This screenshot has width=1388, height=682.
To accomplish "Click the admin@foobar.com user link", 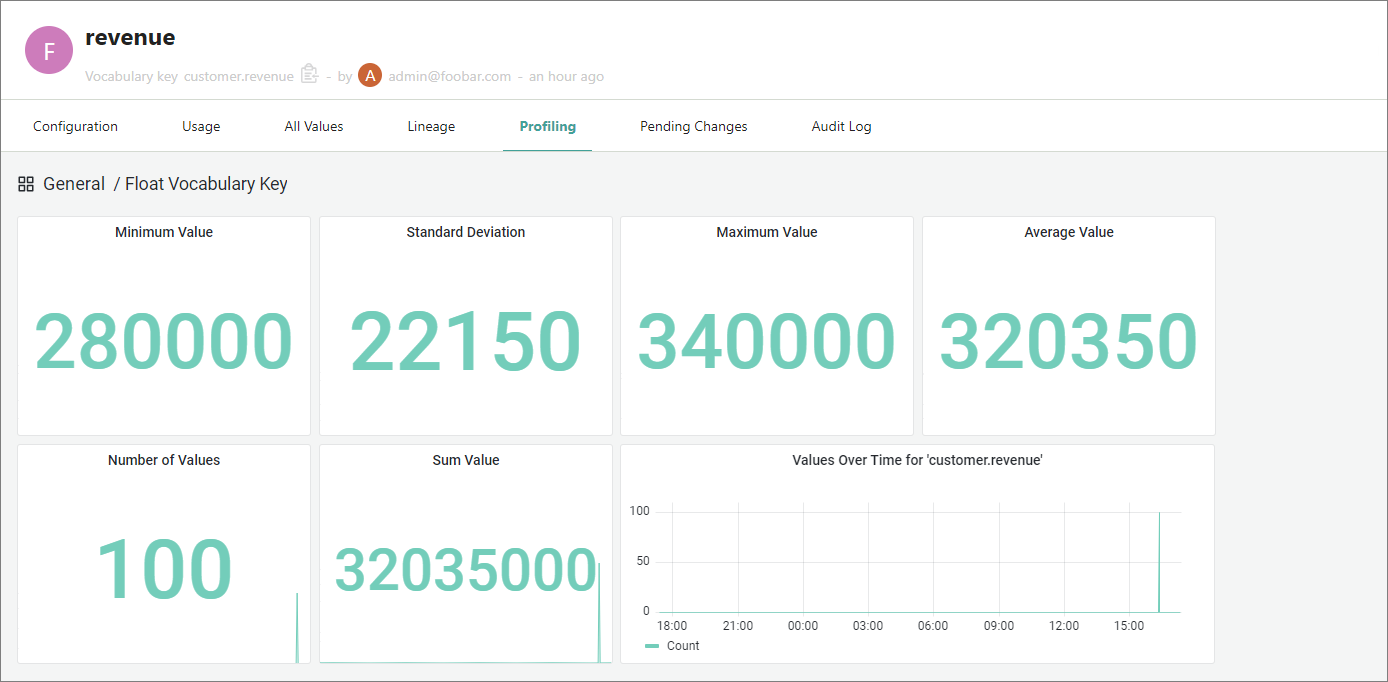I will tap(449, 76).
